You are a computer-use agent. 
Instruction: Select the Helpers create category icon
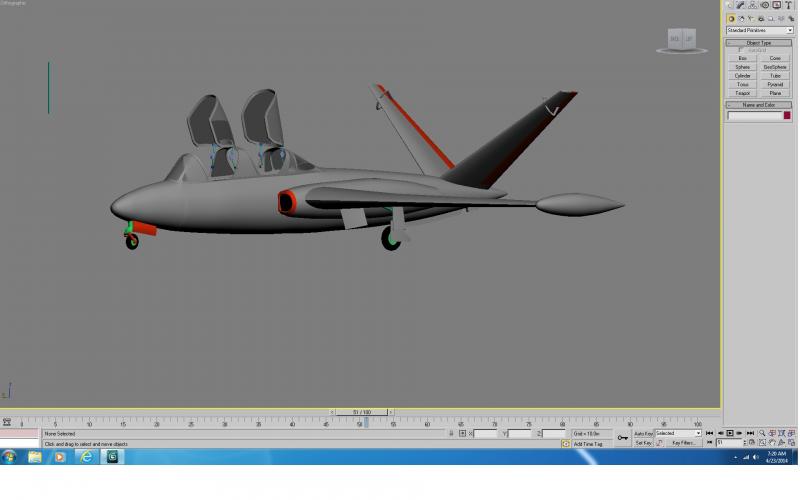point(771,19)
